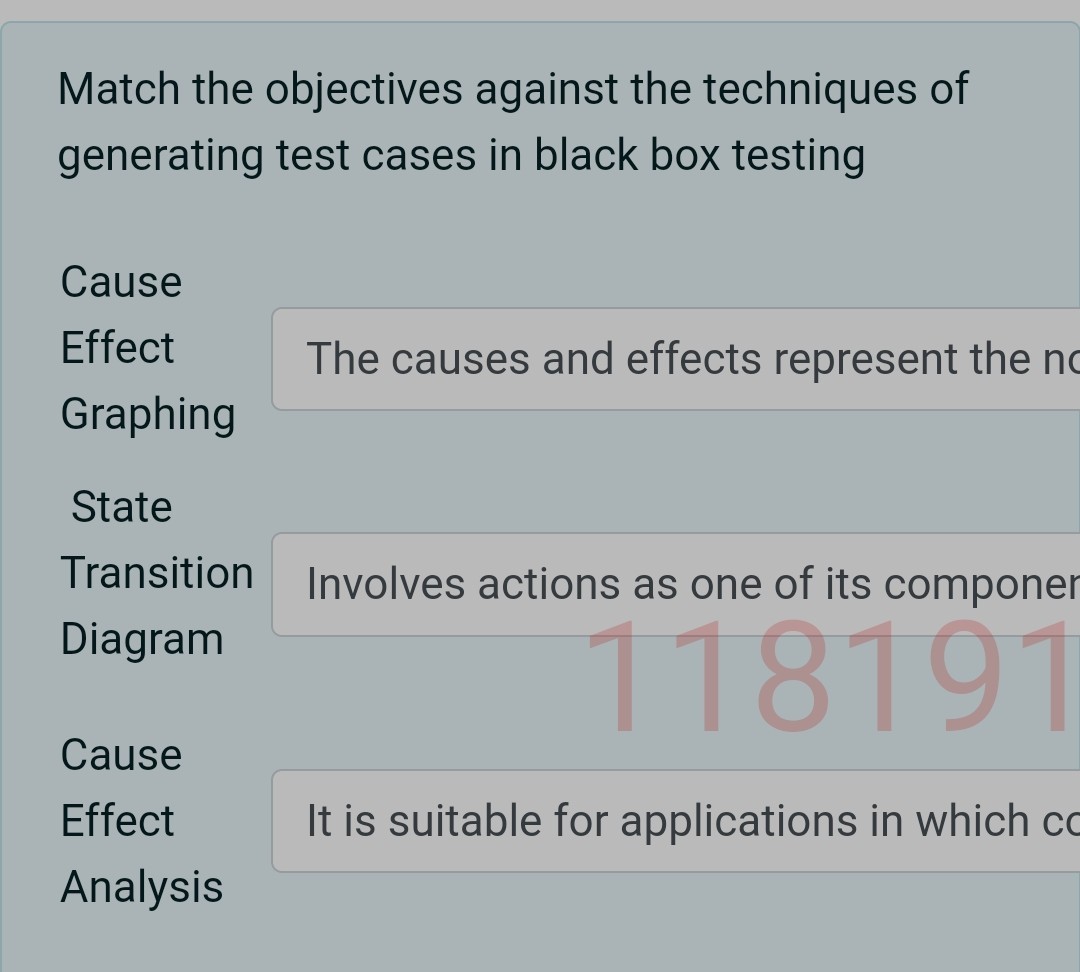The height and width of the screenshot is (972, 1080).
Task: Click the 'Effect' word above 'Analysis'
Action: pos(117,821)
